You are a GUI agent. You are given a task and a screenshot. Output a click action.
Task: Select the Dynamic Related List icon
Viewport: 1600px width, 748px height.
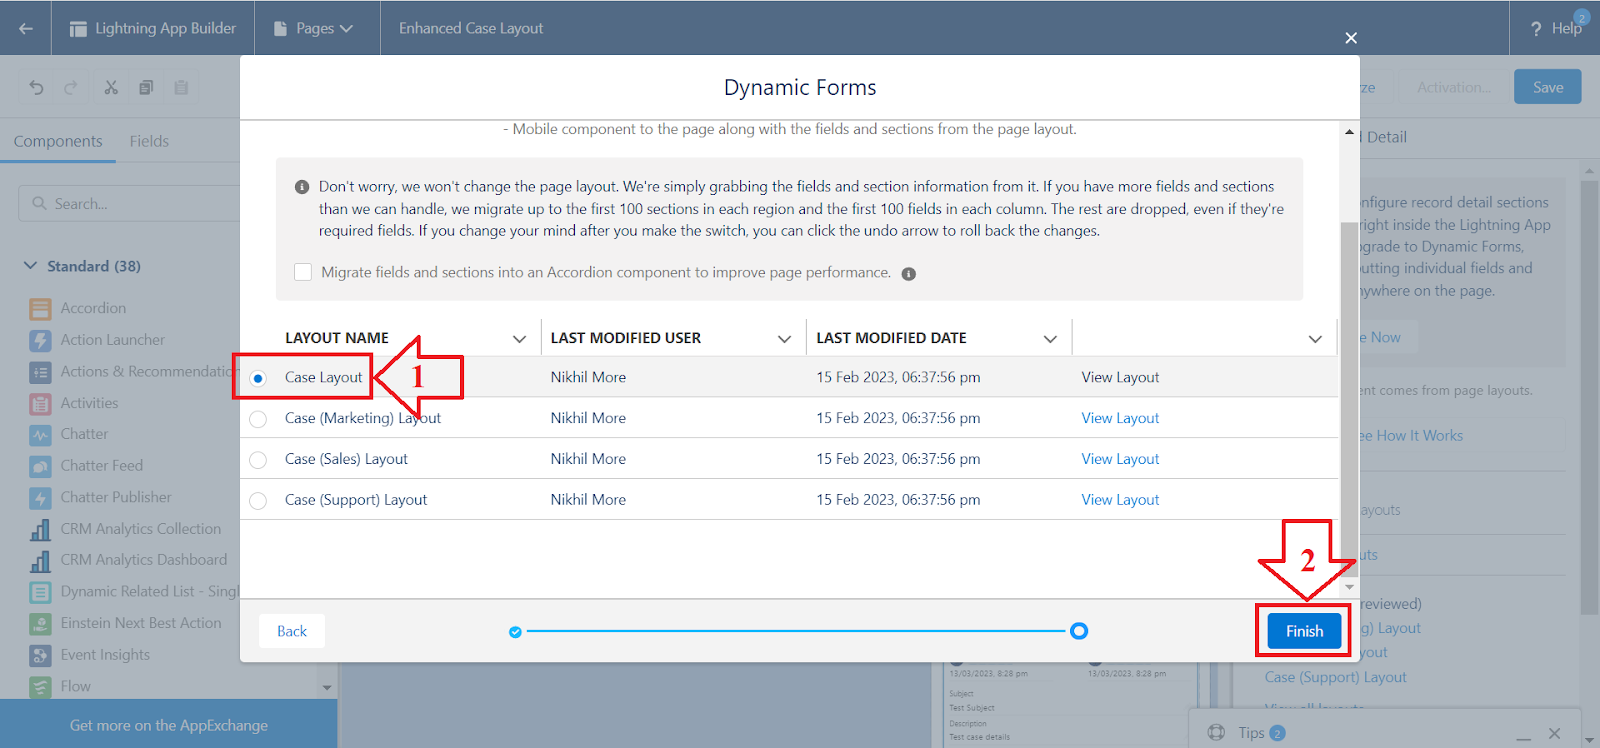[40, 592]
